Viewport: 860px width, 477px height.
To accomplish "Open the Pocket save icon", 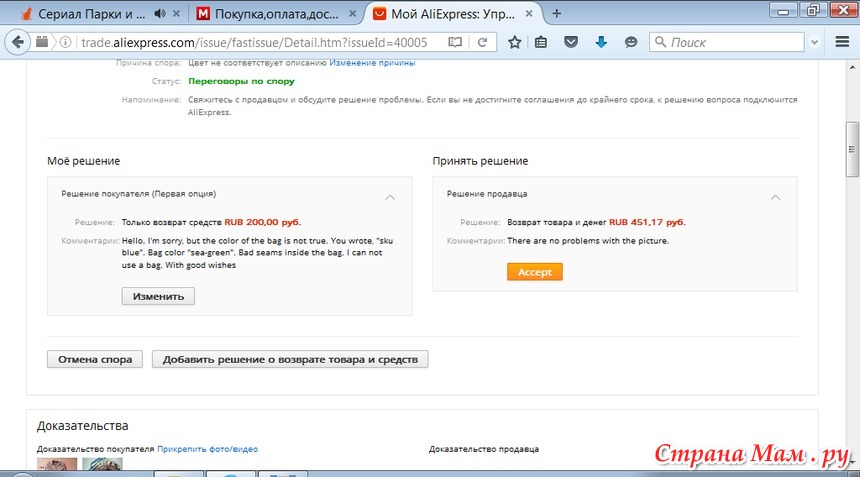I will coord(571,43).
